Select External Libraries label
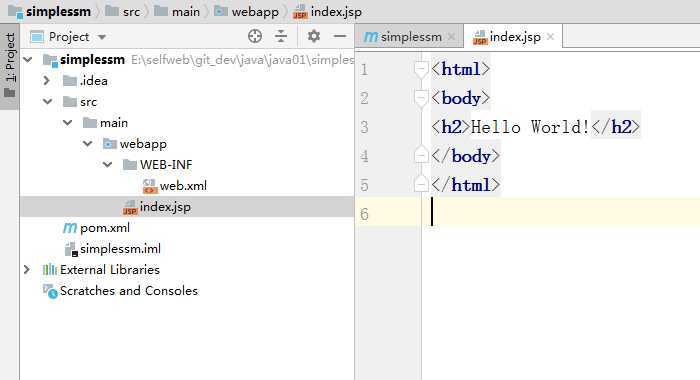Viewport: 700px width, 380px height. [110, 270]
